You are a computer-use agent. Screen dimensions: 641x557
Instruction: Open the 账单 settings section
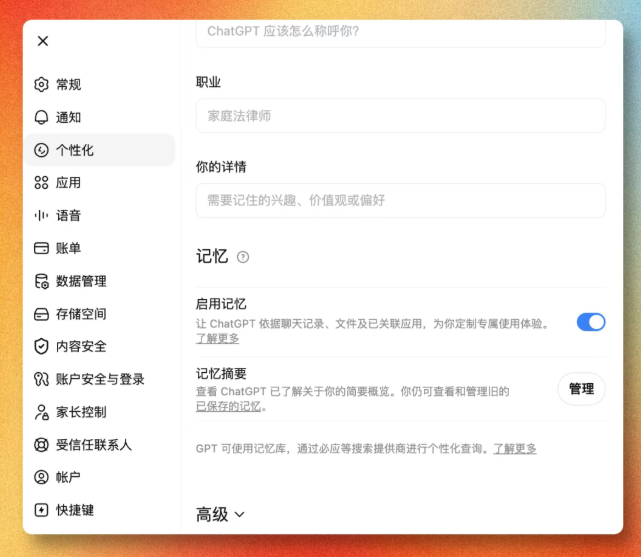(x=99, y=248)
